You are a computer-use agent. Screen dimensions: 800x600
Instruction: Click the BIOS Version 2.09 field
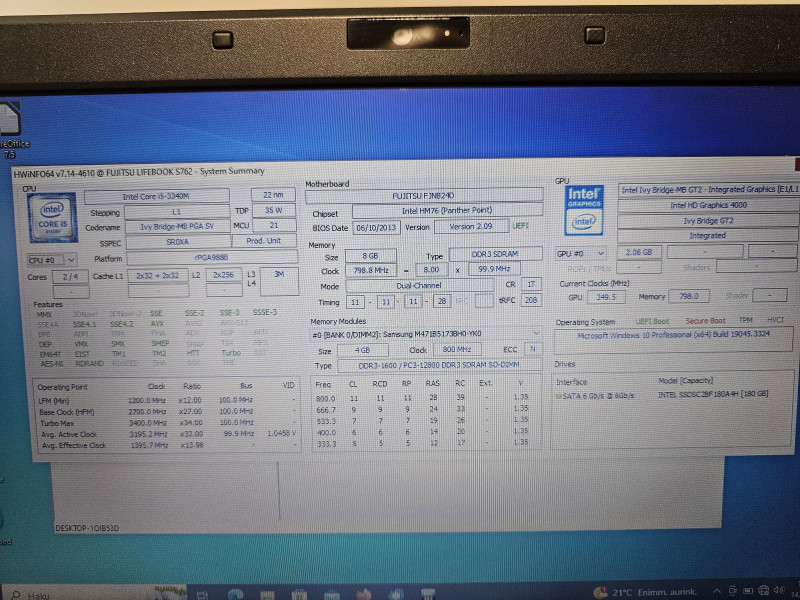[x=471, y=226]
